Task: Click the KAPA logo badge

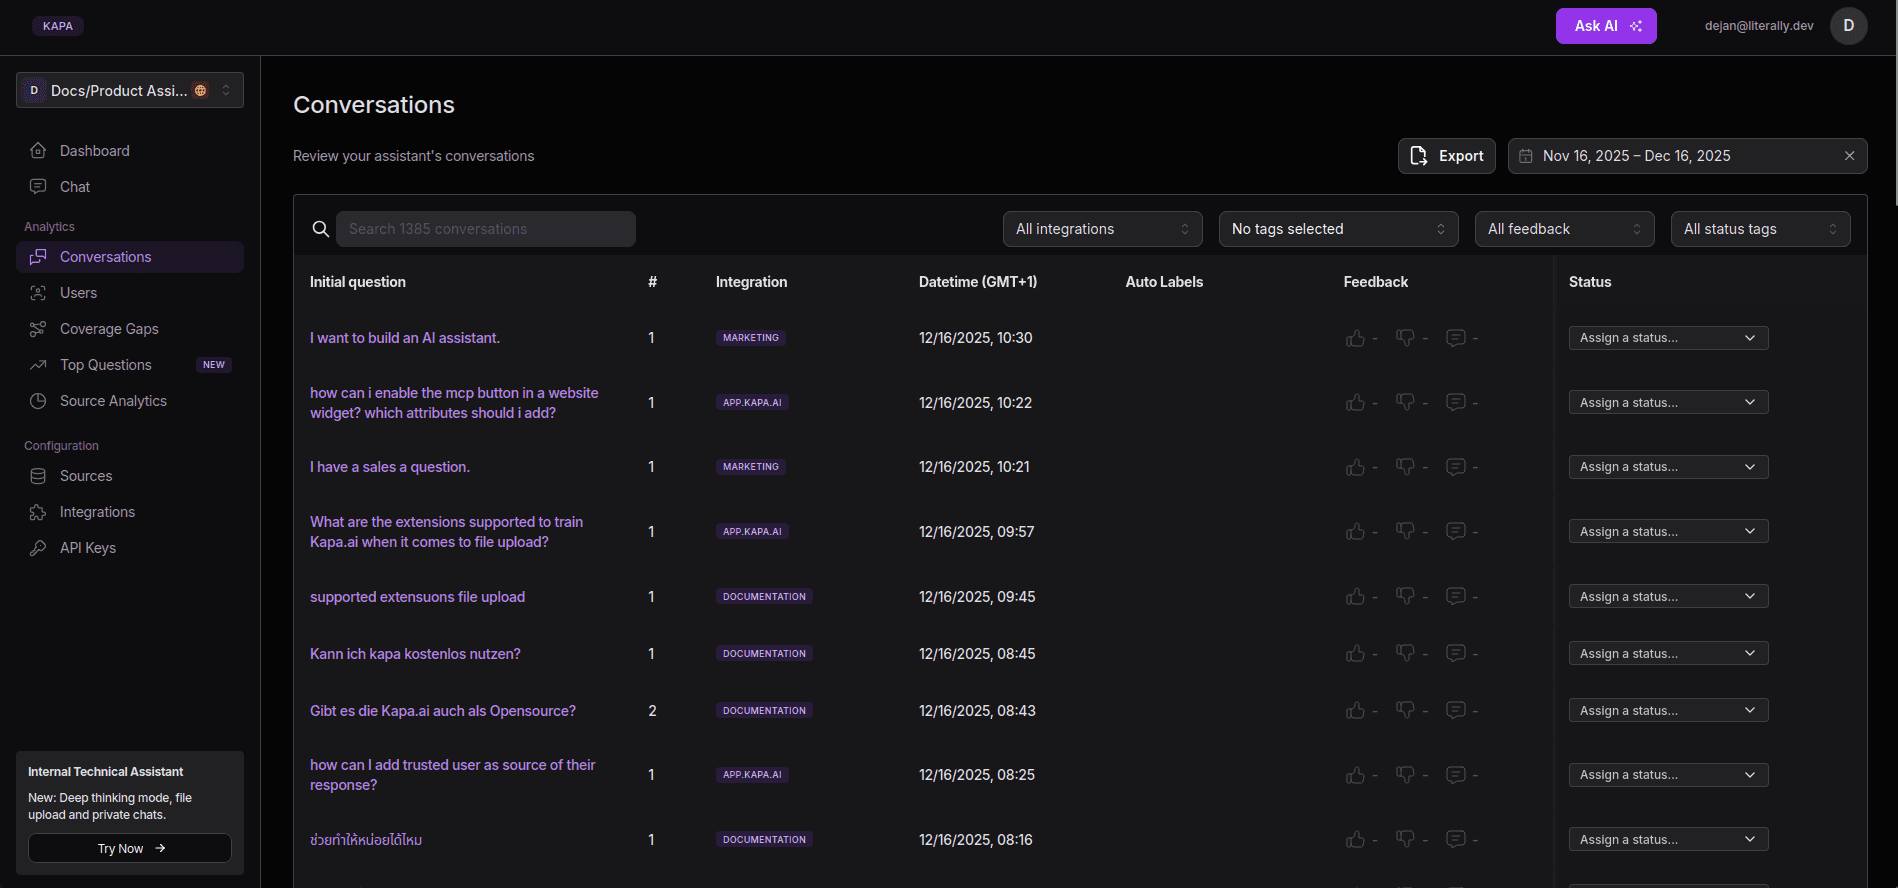Action: pos(58,26)
